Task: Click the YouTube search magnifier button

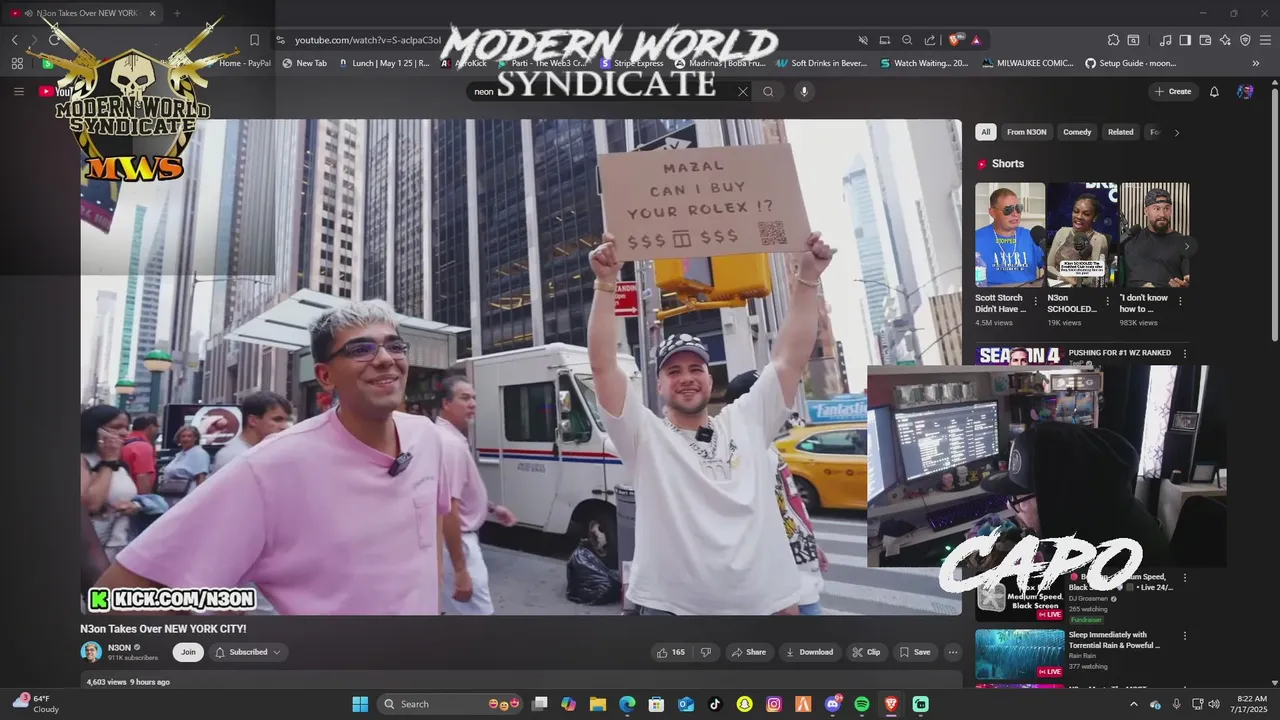Action: [768, 91]
